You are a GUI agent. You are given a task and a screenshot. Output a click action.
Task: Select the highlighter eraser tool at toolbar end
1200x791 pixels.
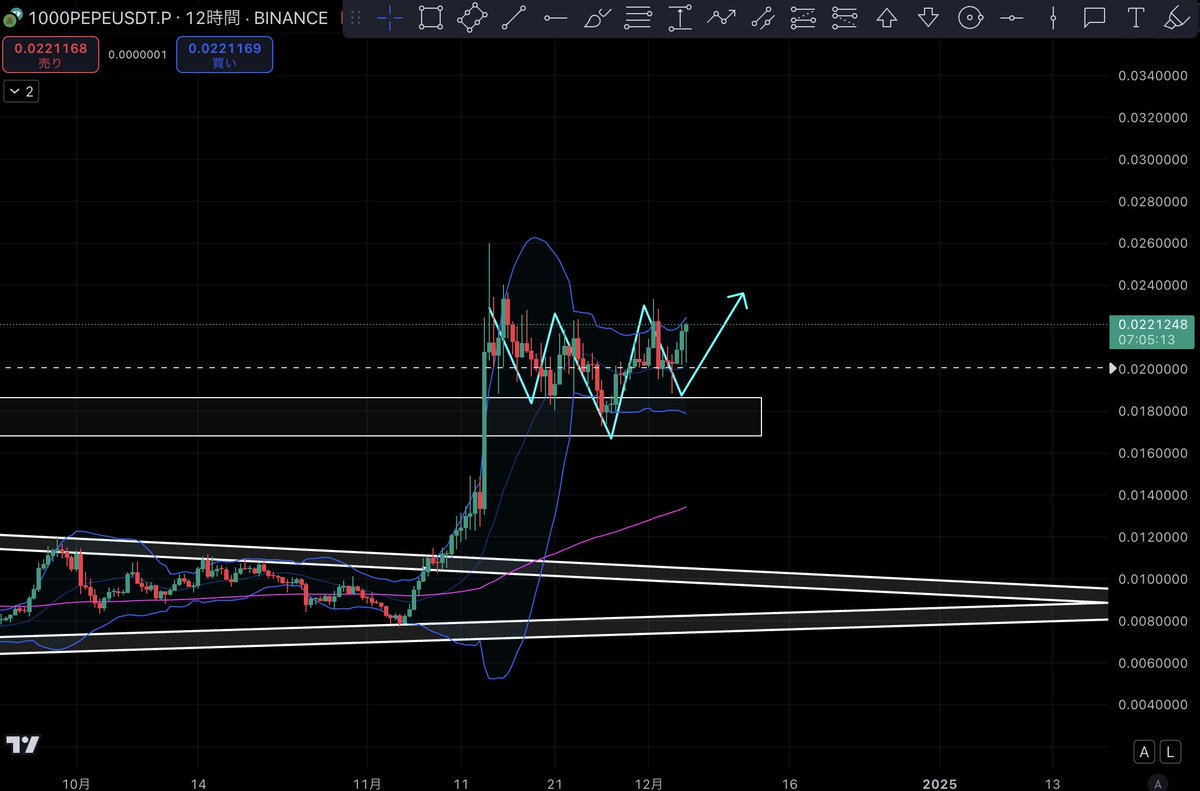click(1176, 18)
